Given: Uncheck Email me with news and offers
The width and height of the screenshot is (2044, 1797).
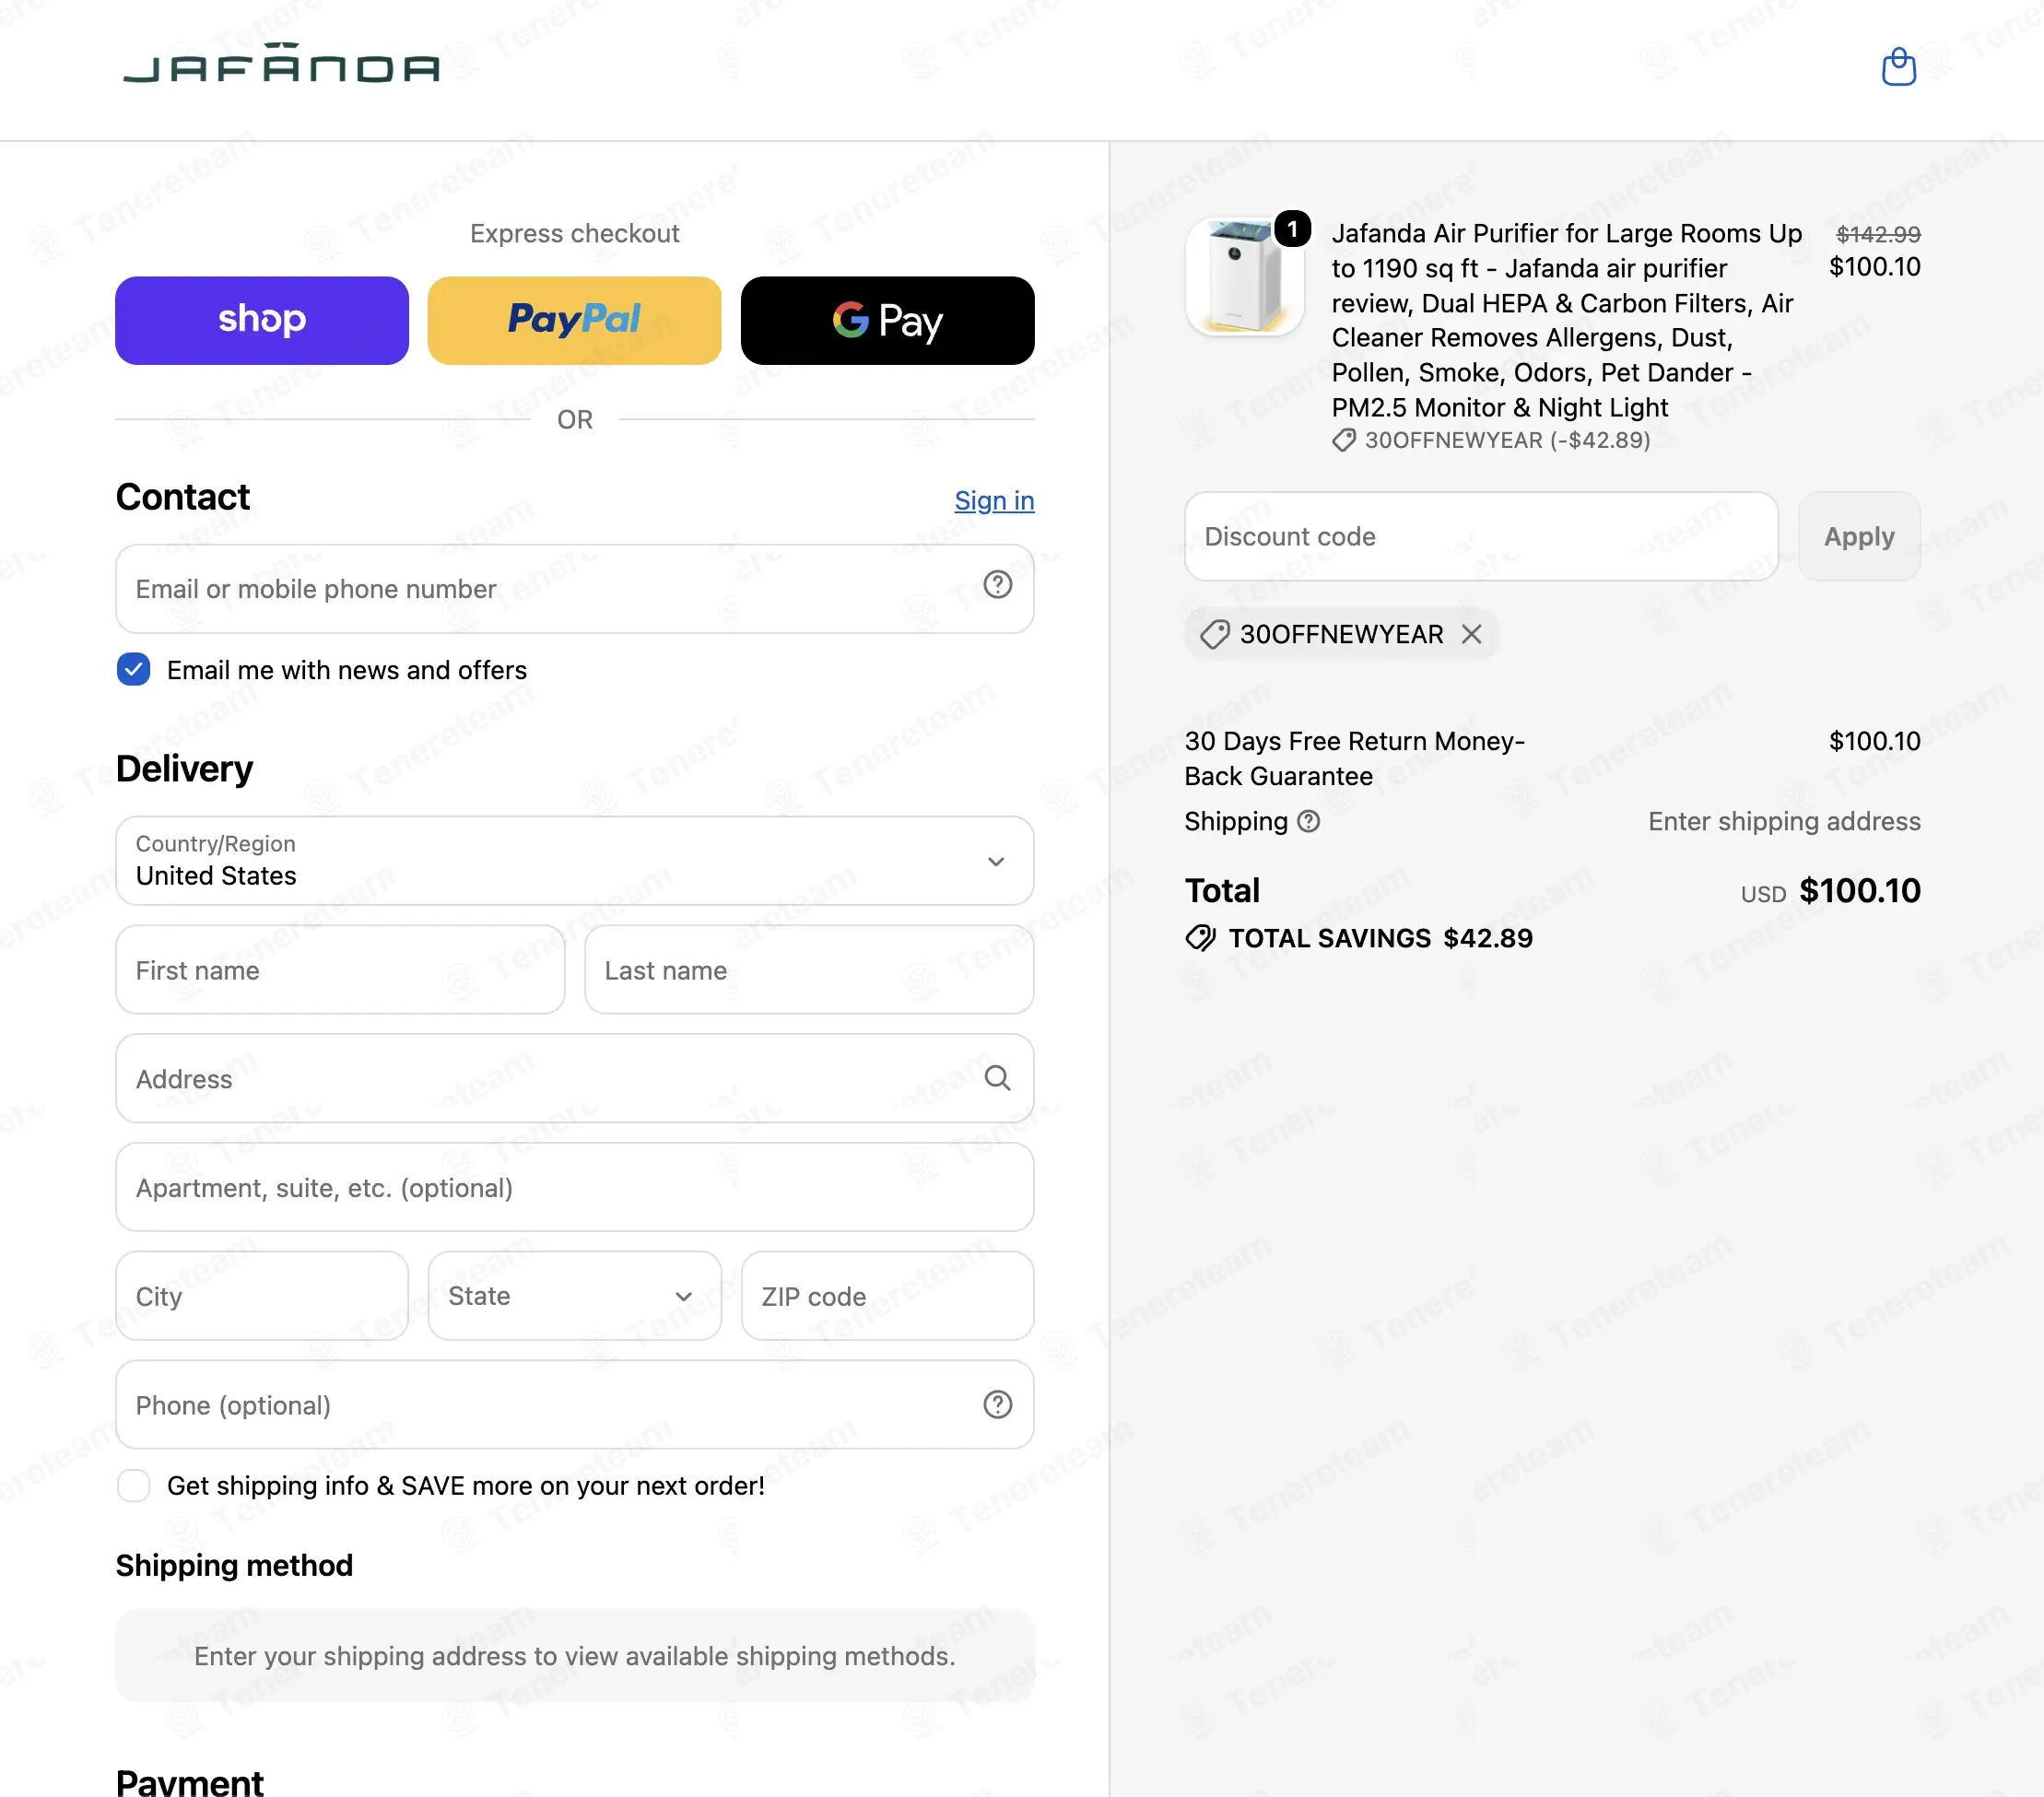Looking at the screenshot, I should 134,669.
